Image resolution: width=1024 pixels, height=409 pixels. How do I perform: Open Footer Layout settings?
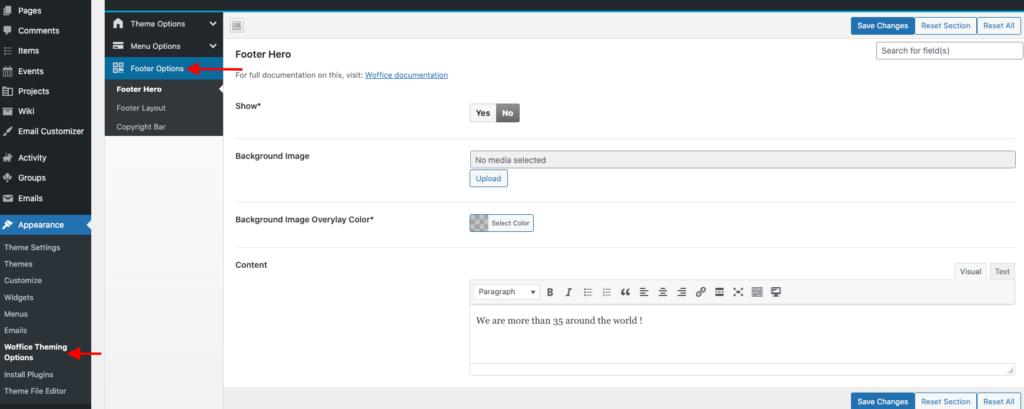141,108
